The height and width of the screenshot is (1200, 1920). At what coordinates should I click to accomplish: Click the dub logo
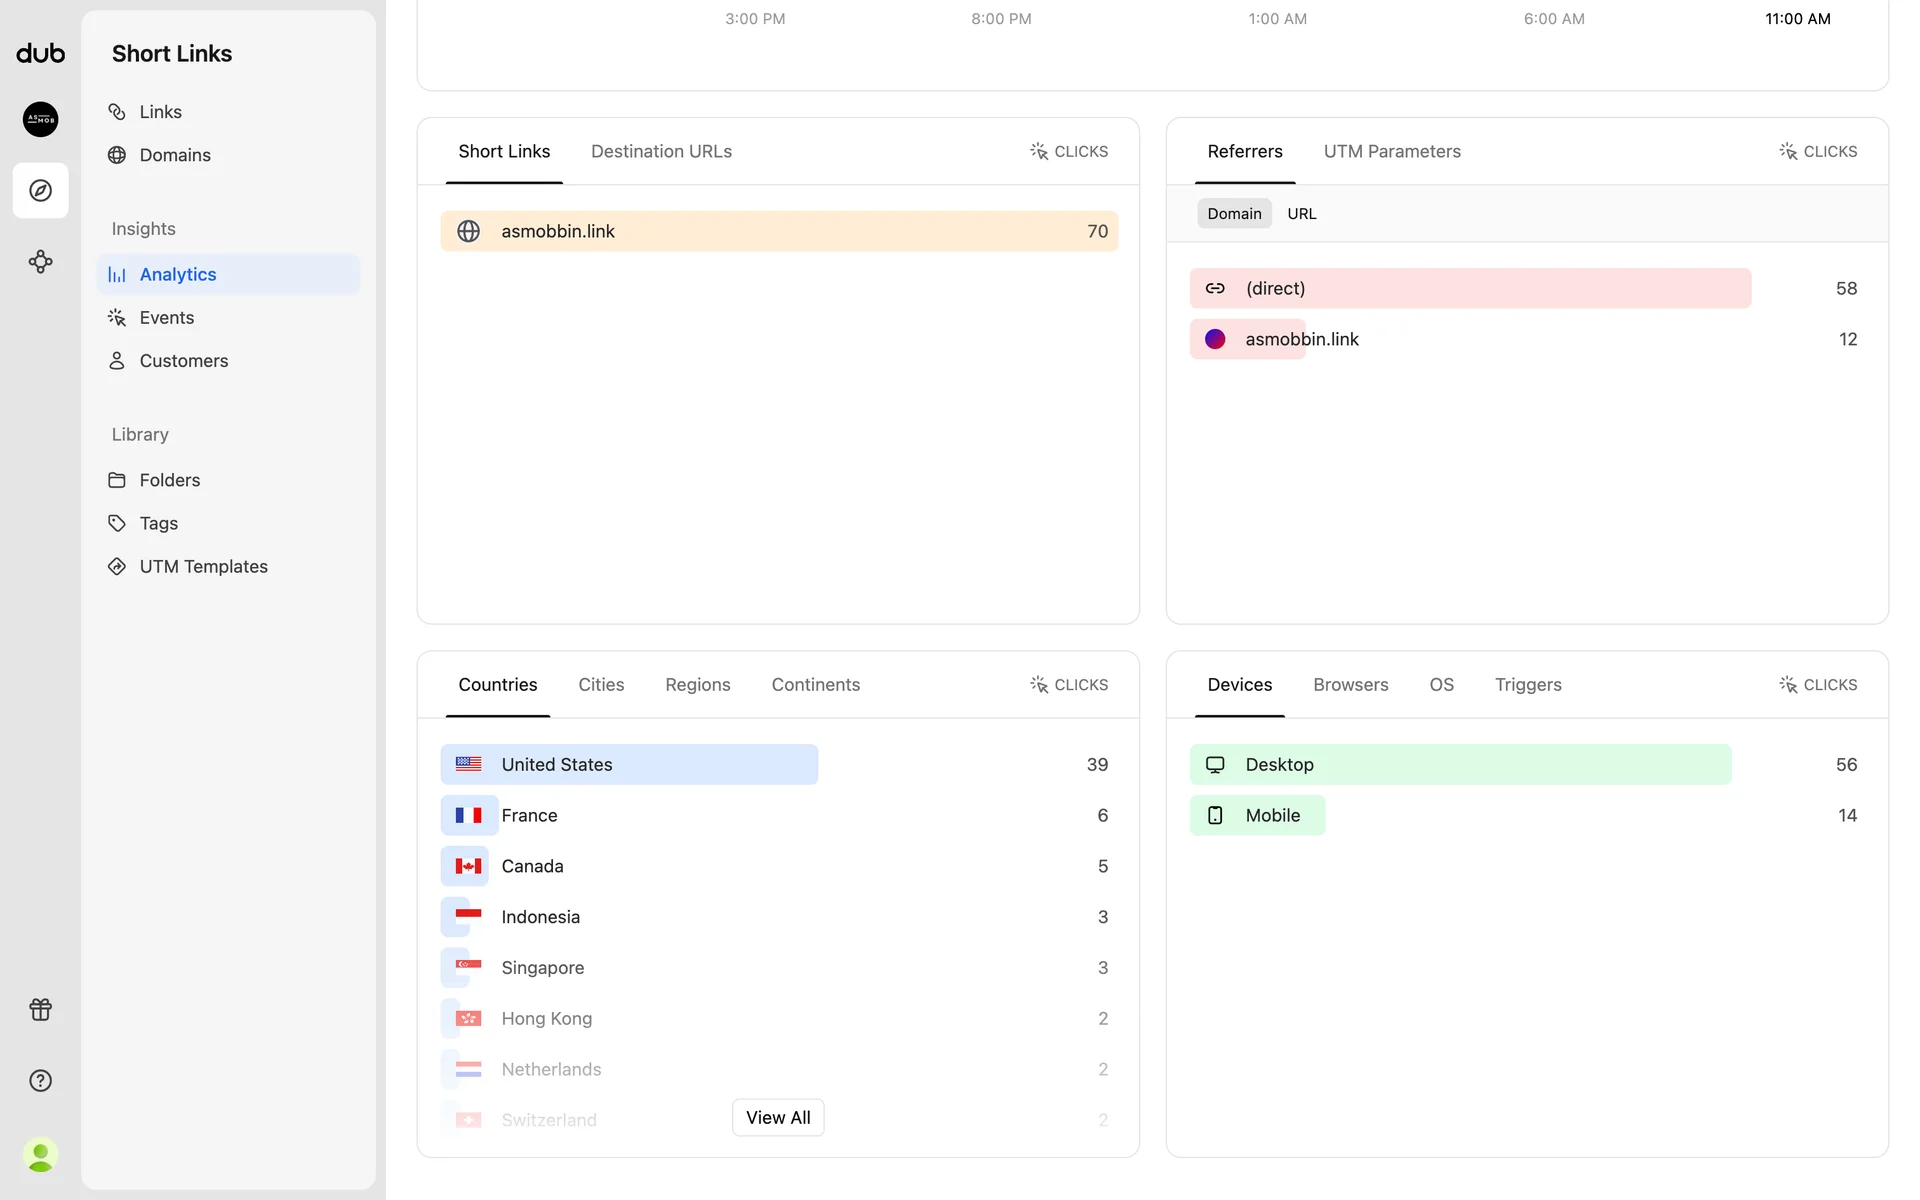pyautogui.click(x=40, y=53)
